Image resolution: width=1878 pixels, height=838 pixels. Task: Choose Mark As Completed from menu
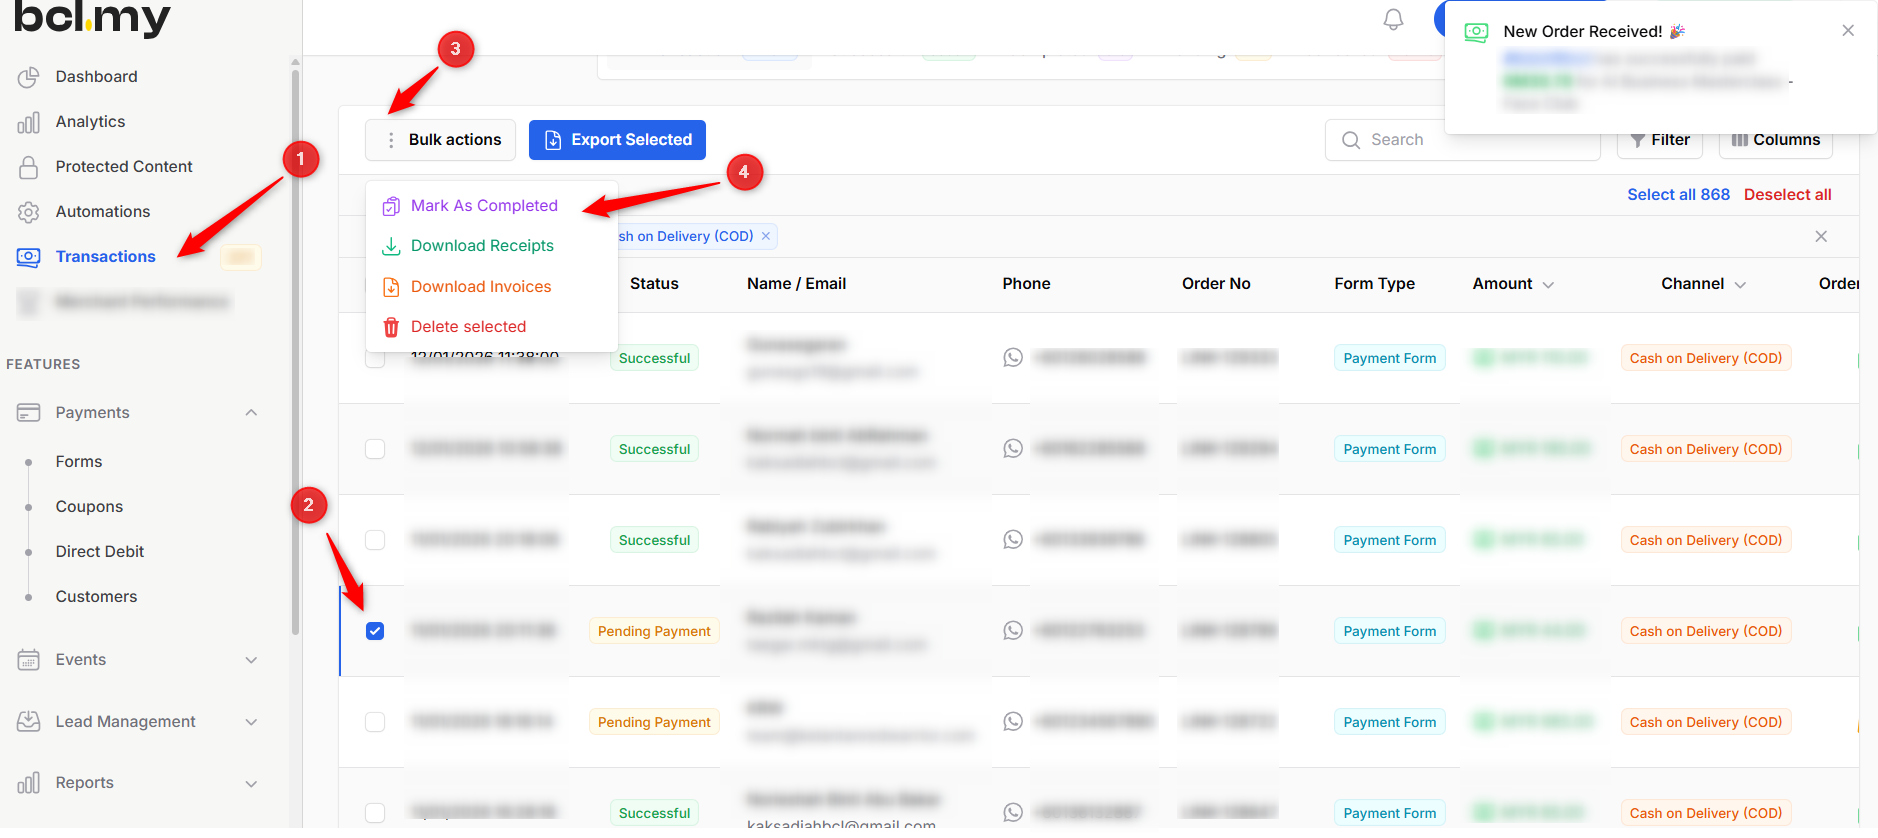(484, 206)
